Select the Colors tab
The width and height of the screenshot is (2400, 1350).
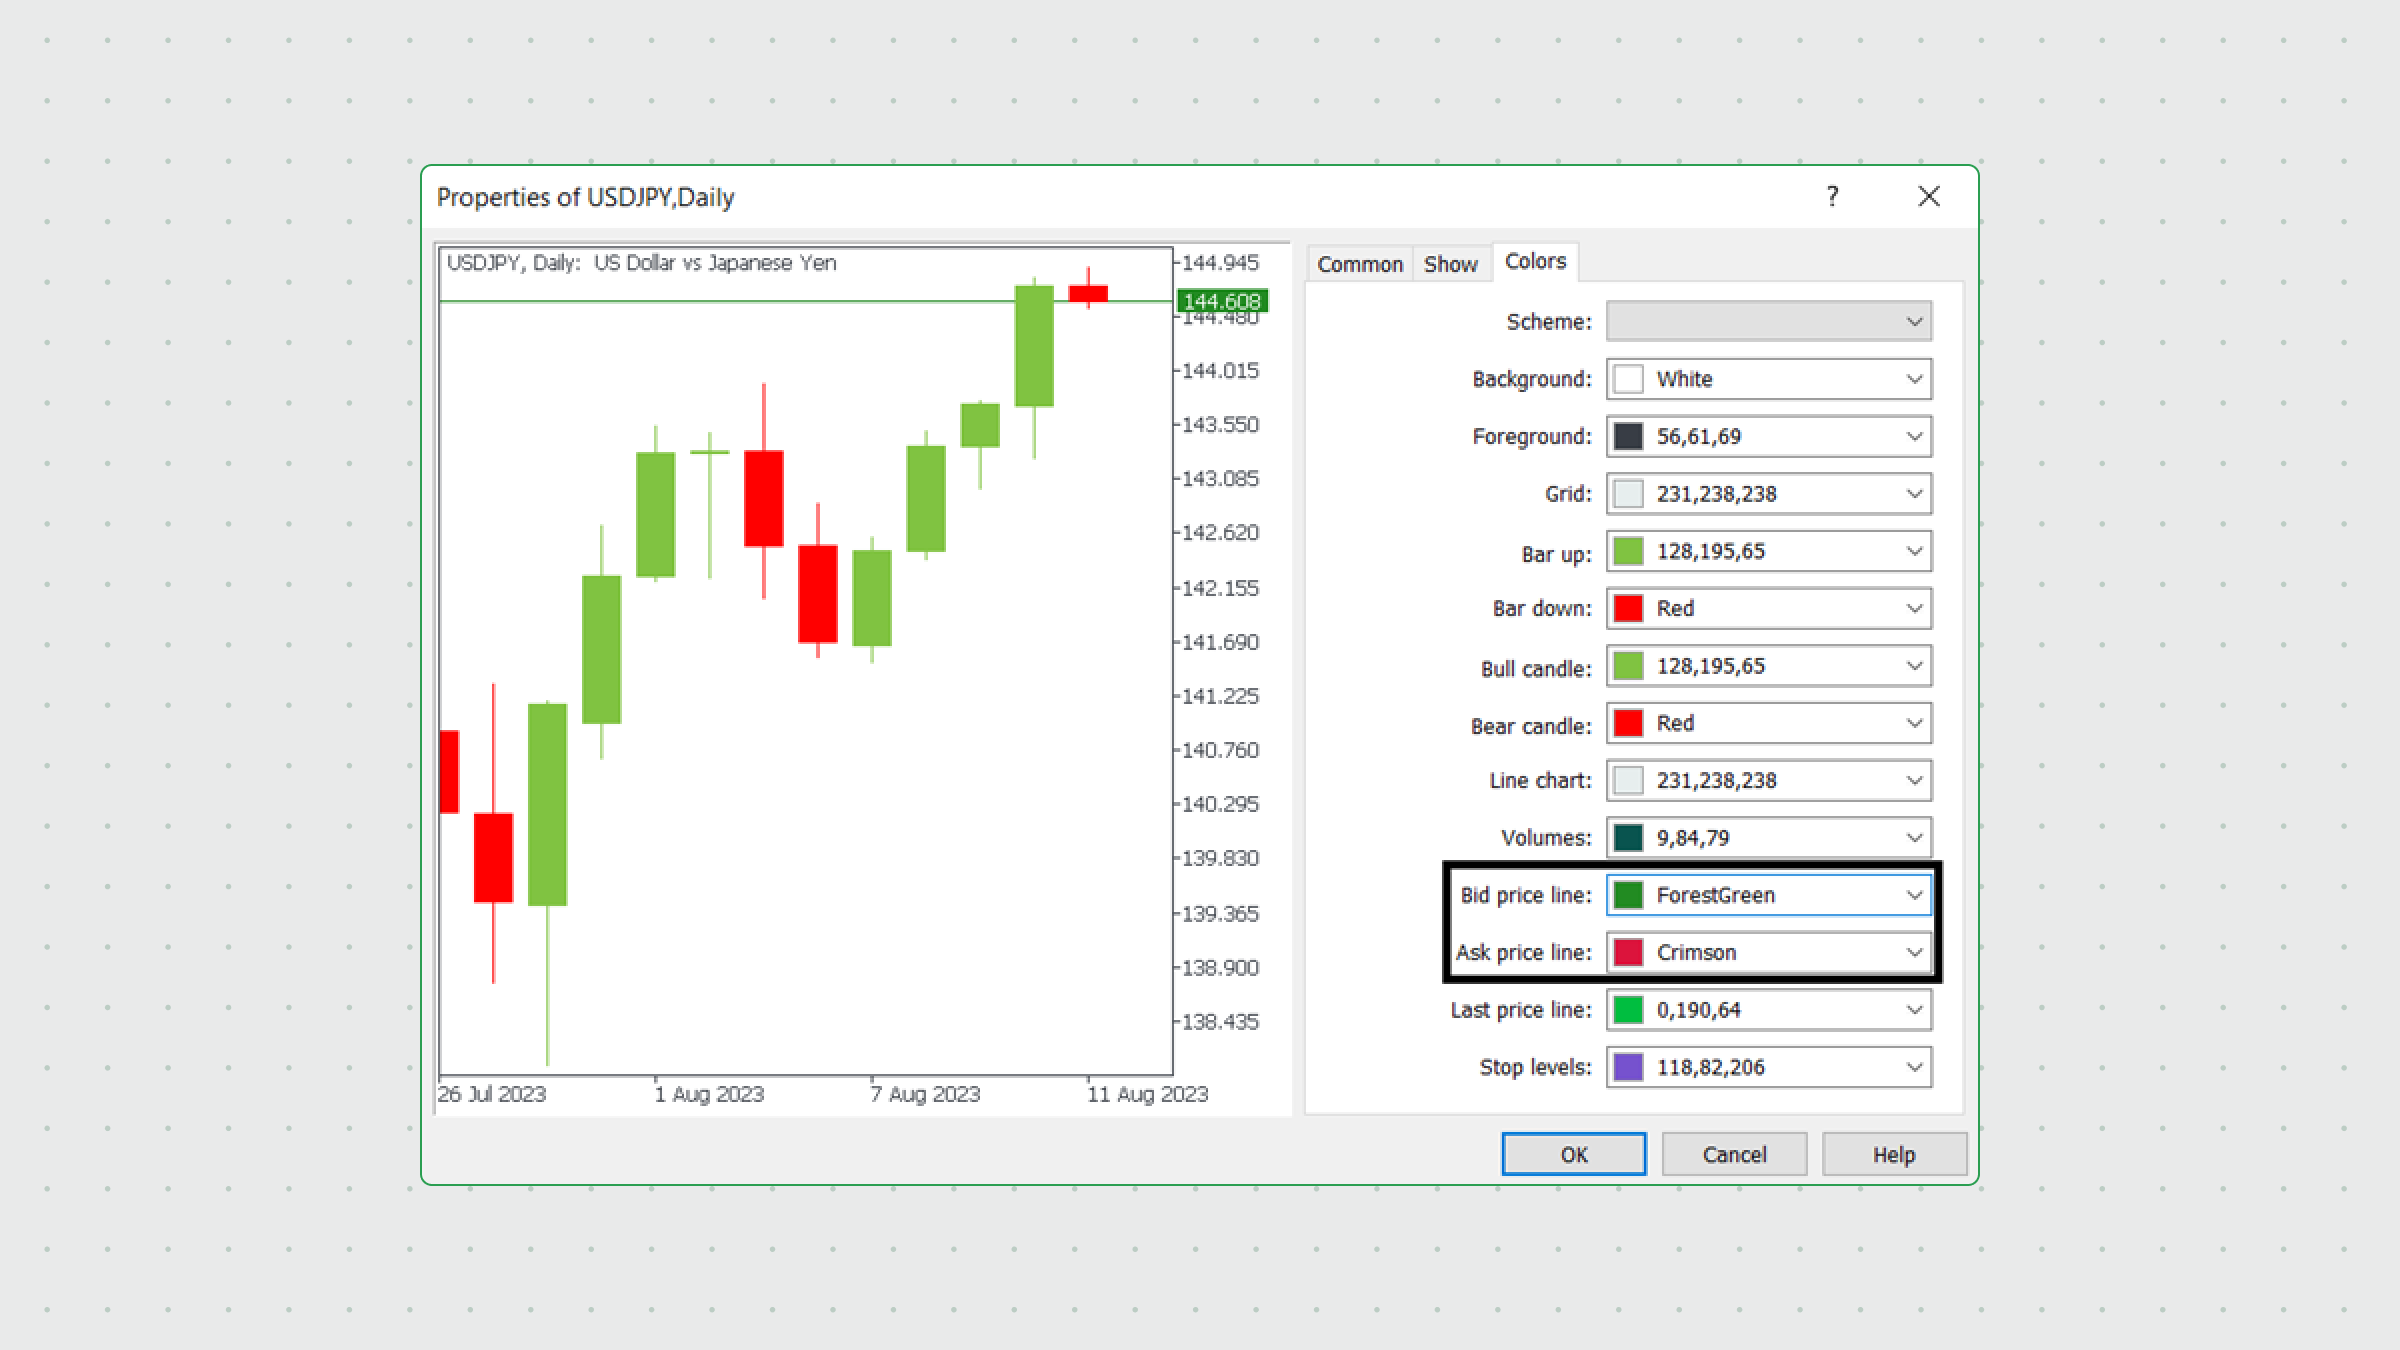1535,261
